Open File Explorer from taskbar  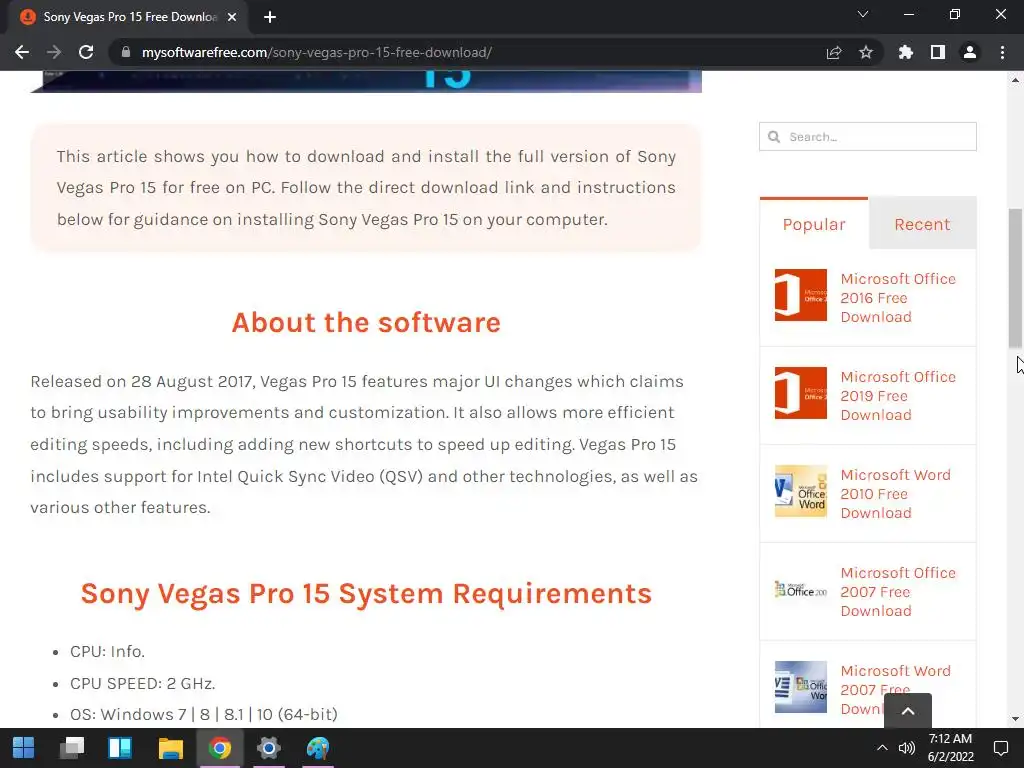(170, 748)
